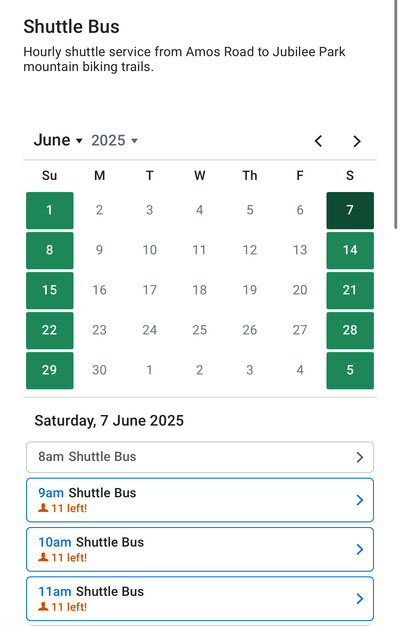The height and width of the screenshot is (626, 400).
Task: Select Saturday 7 June on calendar
Action: (x=350, y=210)
